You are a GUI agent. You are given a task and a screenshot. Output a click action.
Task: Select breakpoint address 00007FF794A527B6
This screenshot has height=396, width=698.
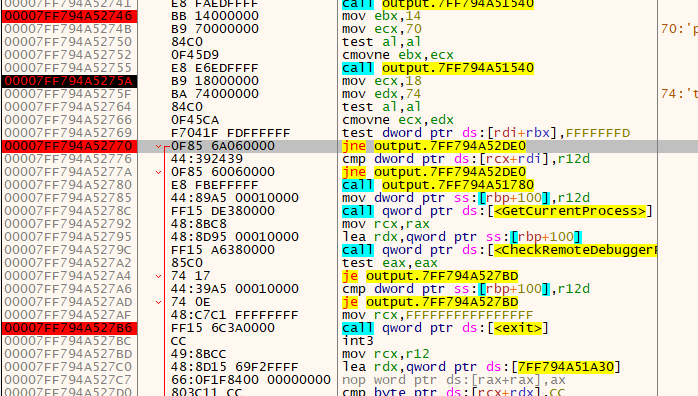tap(69, 328)
